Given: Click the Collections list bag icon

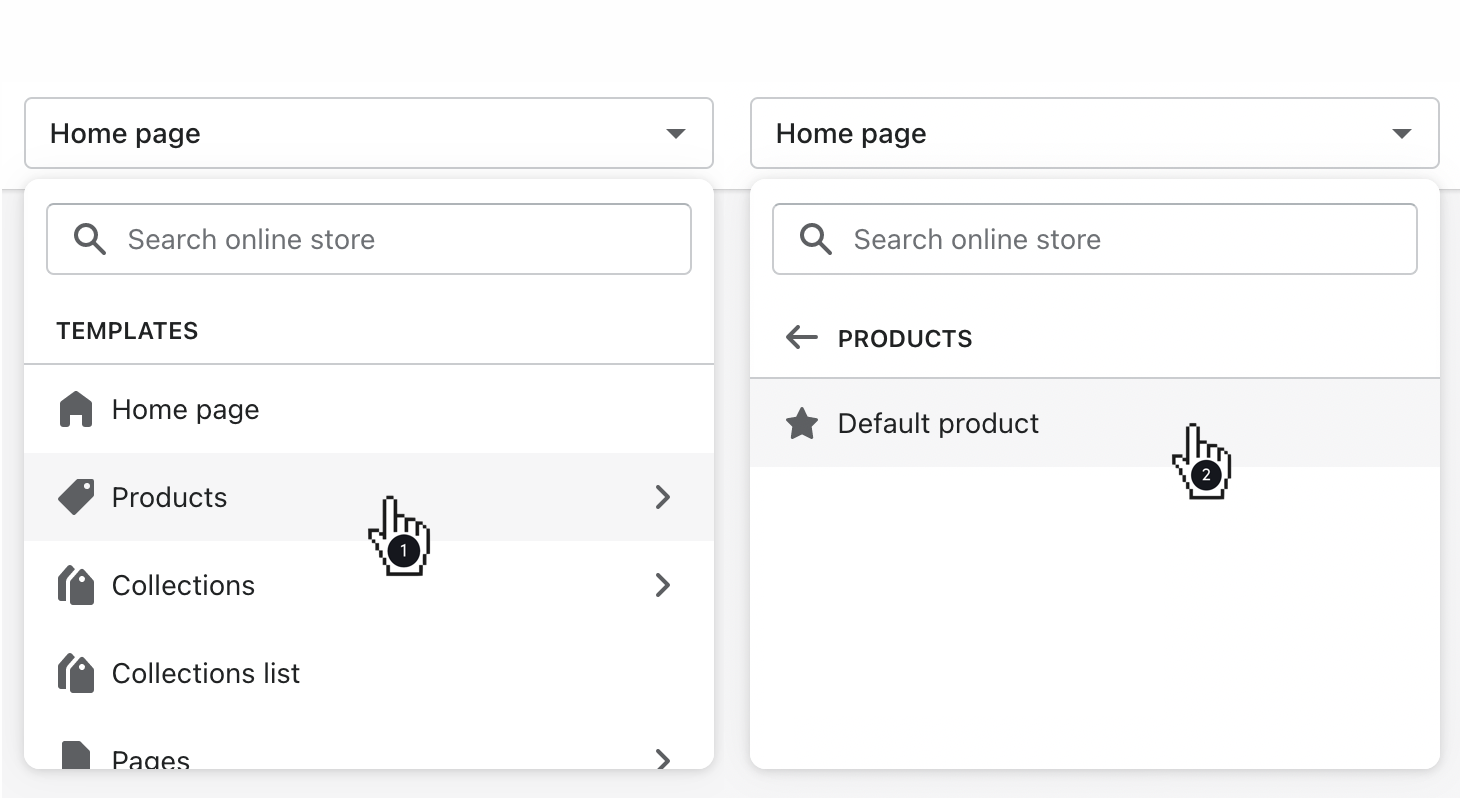Looking at the screenshot, I should pos(76,672).
